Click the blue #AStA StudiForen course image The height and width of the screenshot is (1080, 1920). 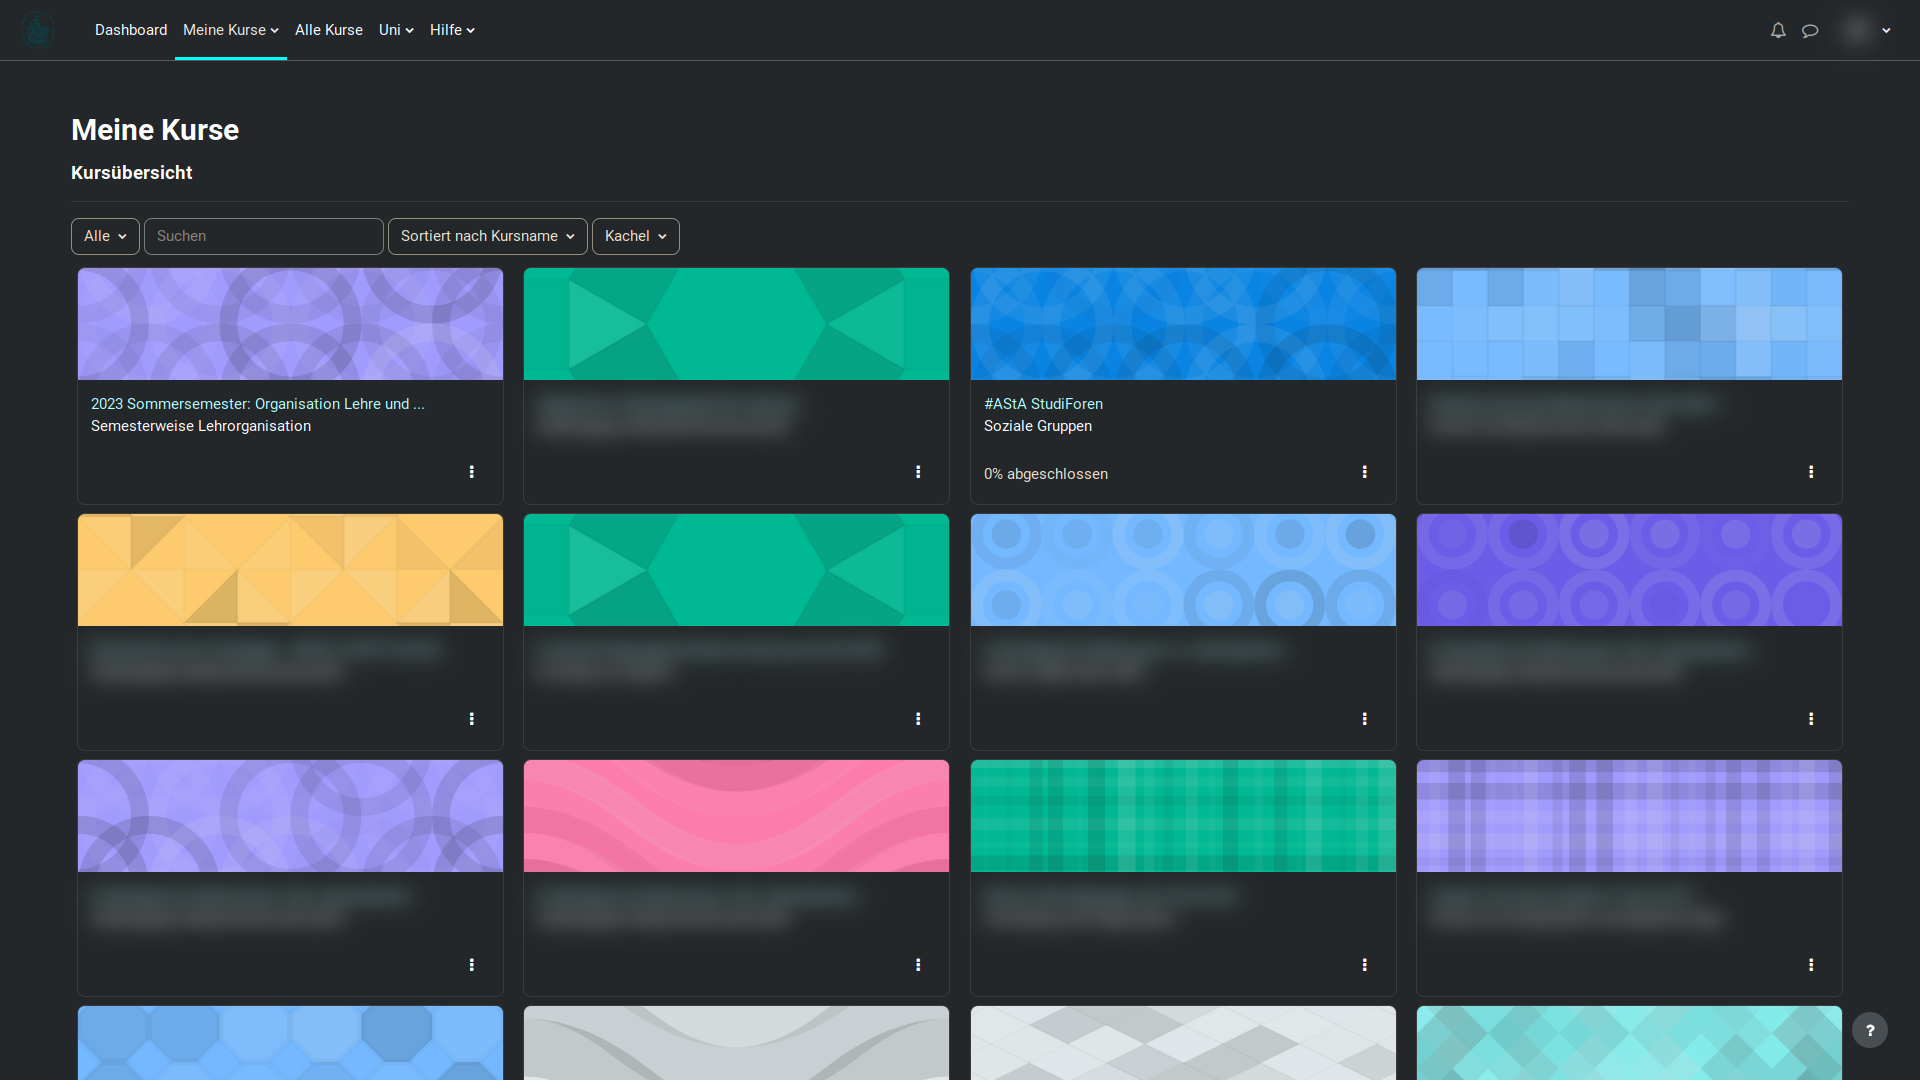pos(1183,324)
